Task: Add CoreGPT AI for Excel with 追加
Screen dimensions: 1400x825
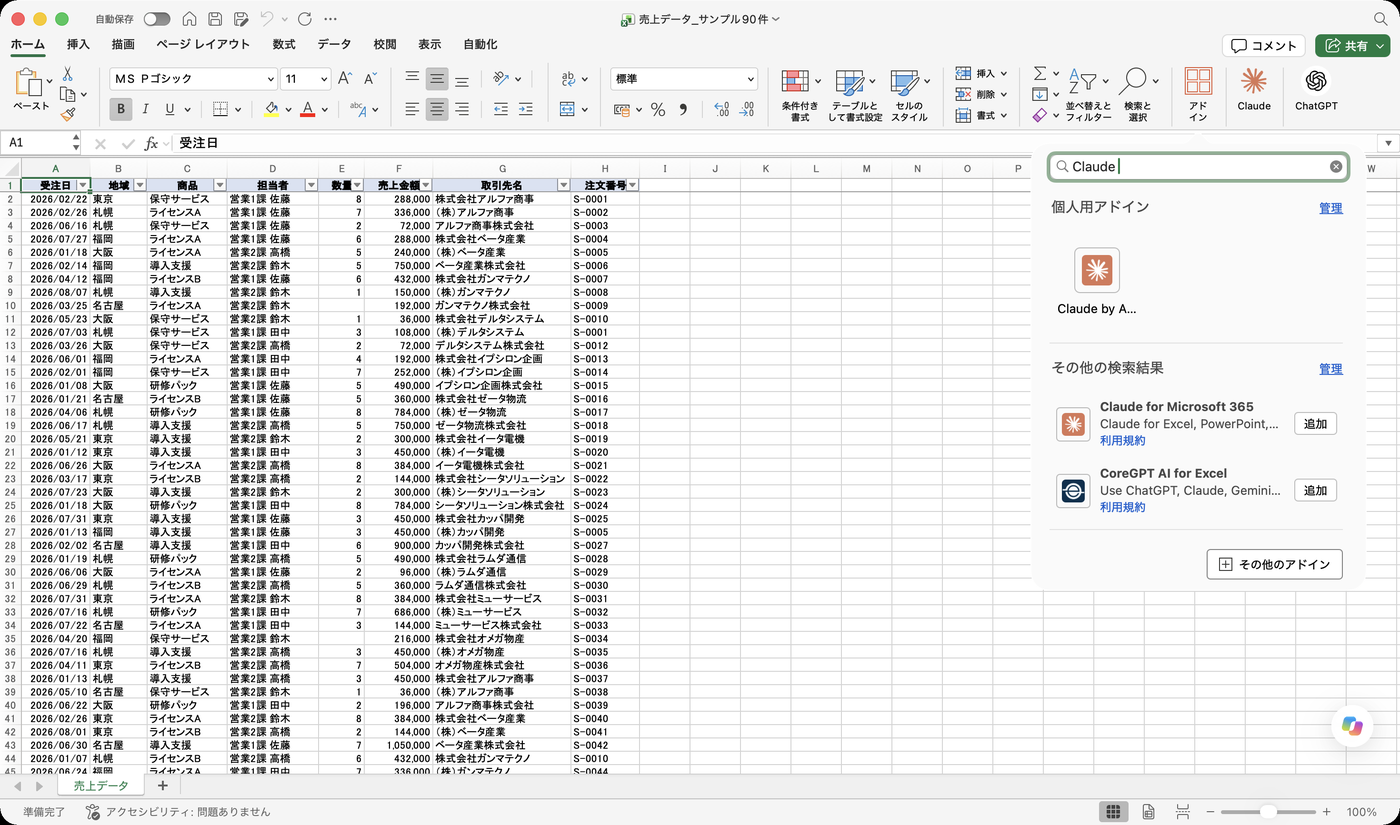Action: 1315,490
